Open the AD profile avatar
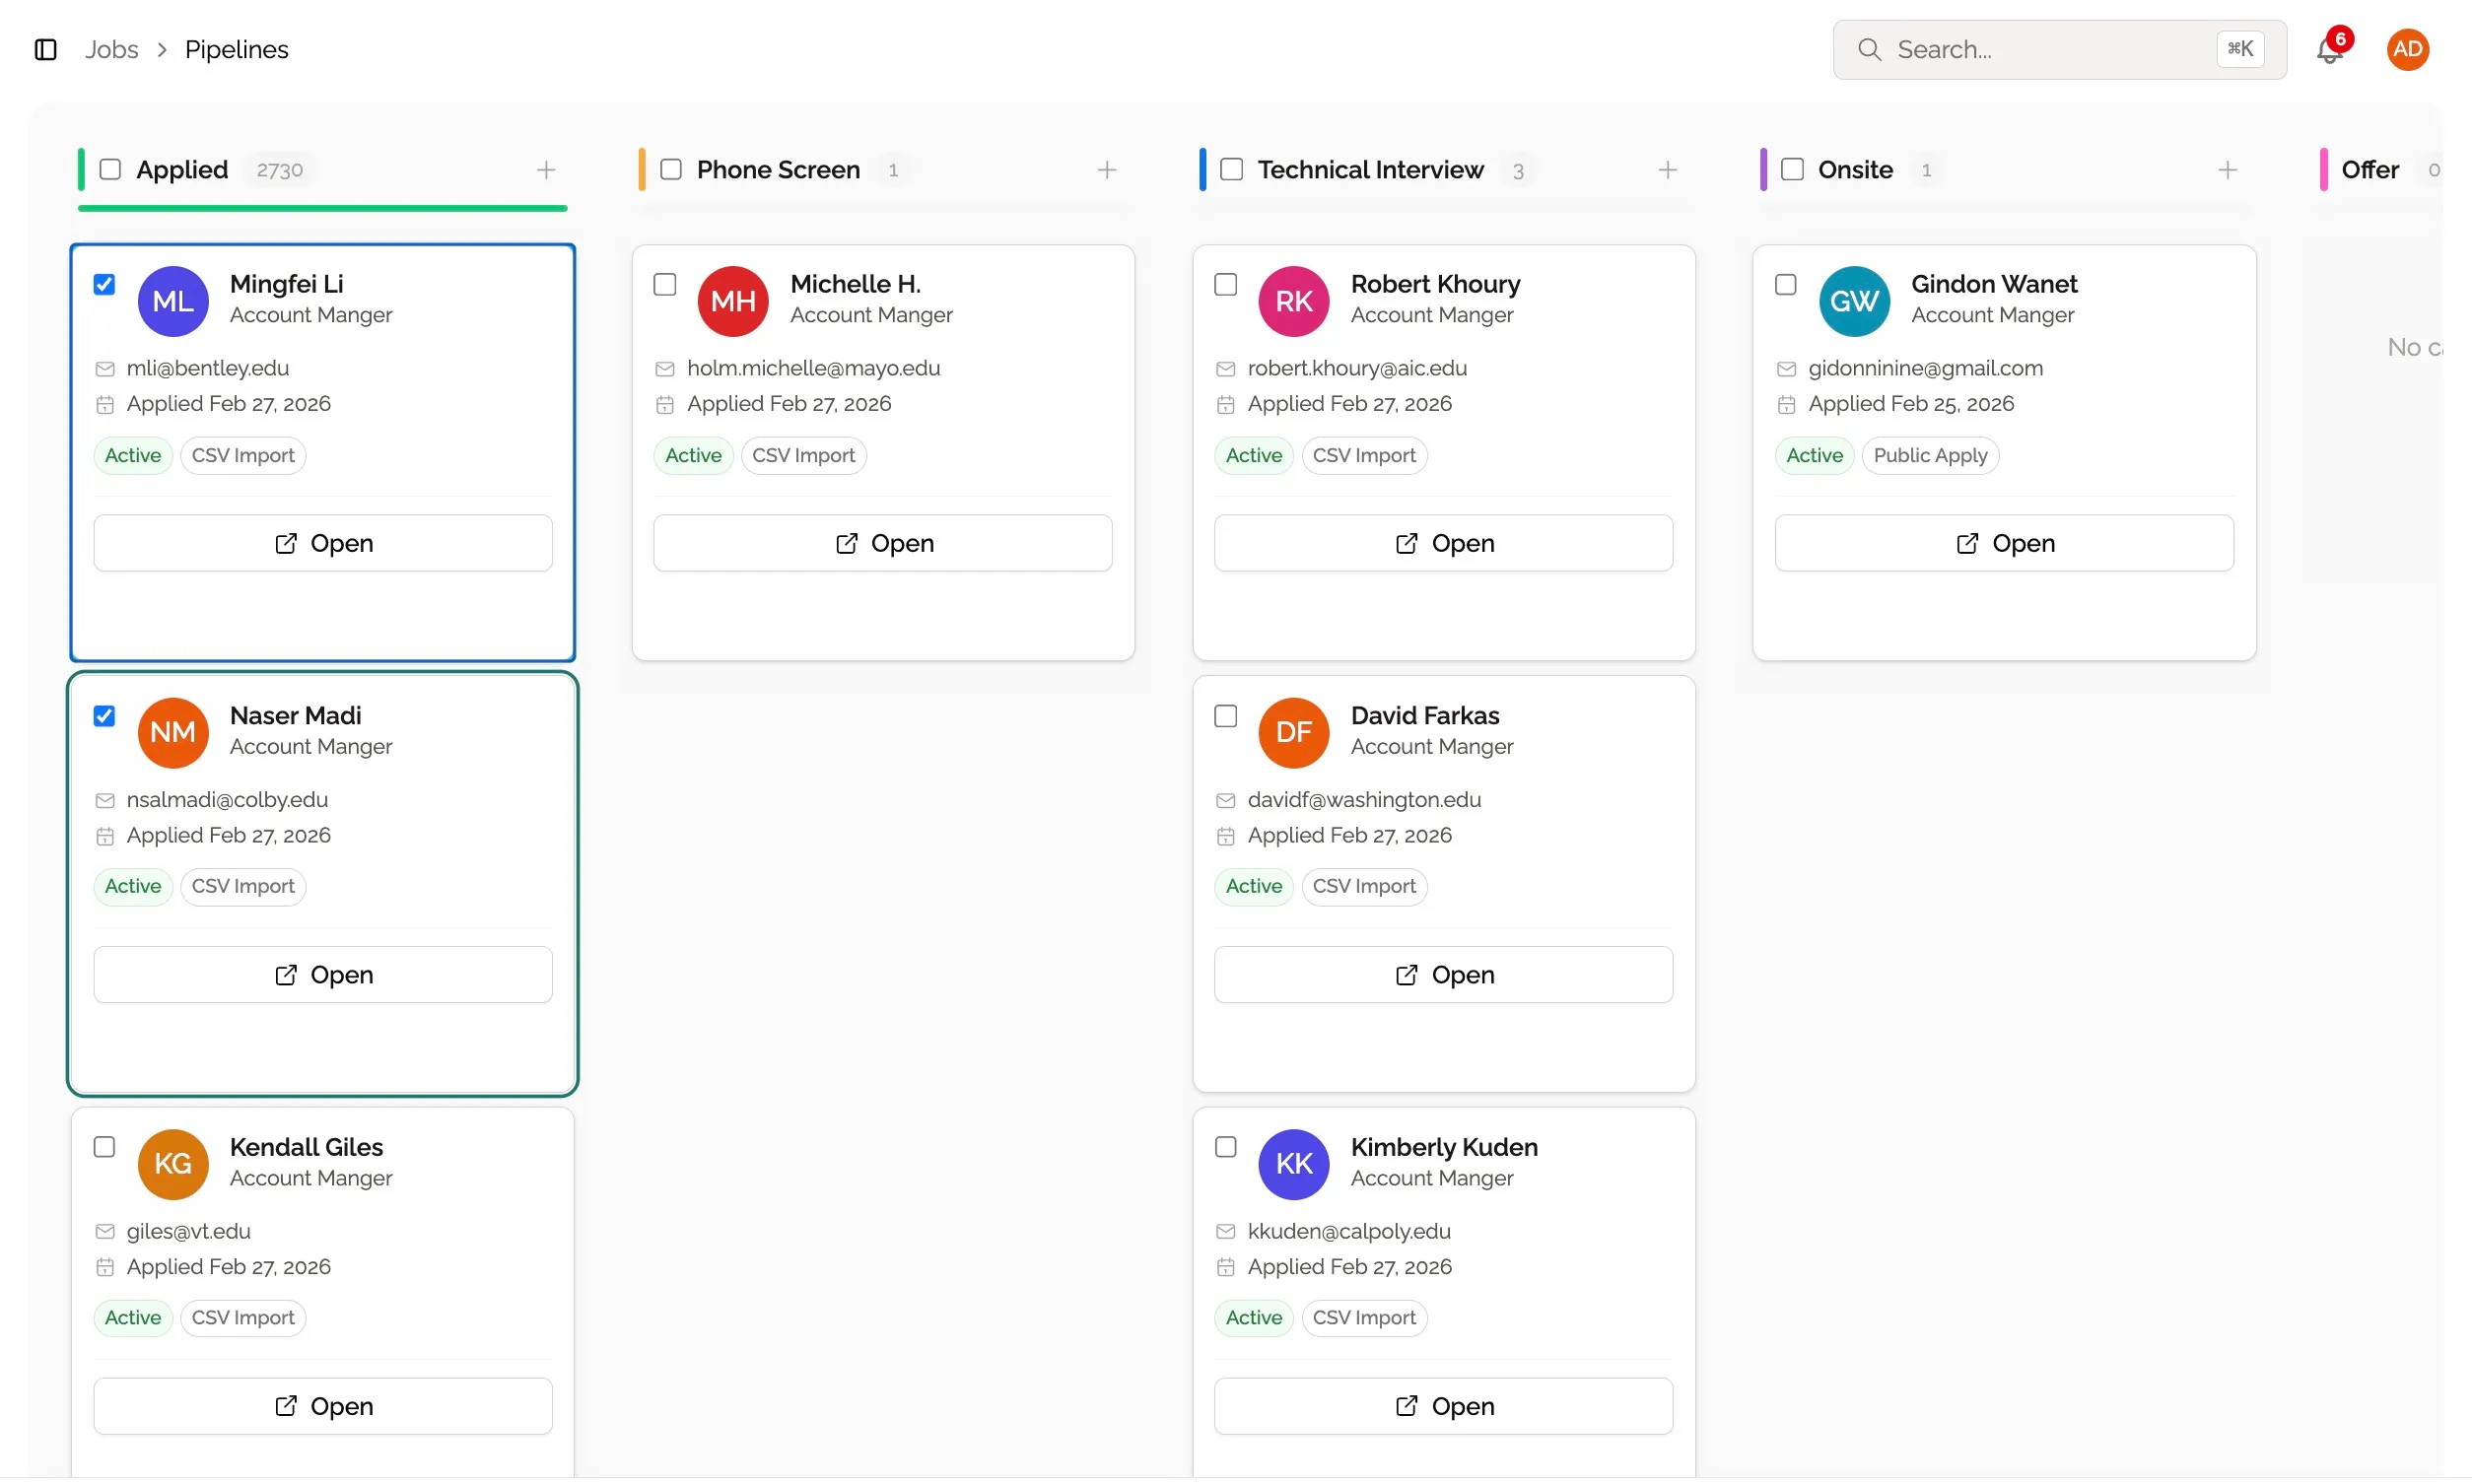Viewport: 2472px width, 1484px height. (x=2408, y=48)
